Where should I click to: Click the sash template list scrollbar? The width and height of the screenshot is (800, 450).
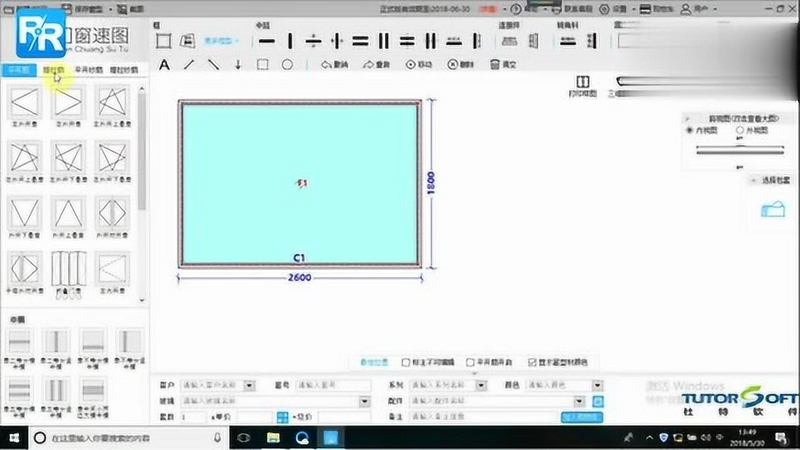tap(142, 151)
